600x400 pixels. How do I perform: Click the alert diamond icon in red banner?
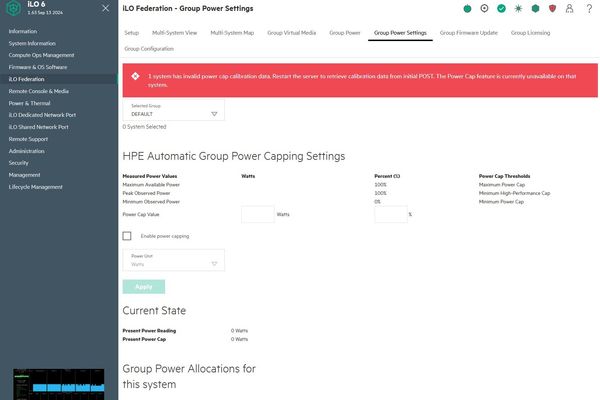135,76
